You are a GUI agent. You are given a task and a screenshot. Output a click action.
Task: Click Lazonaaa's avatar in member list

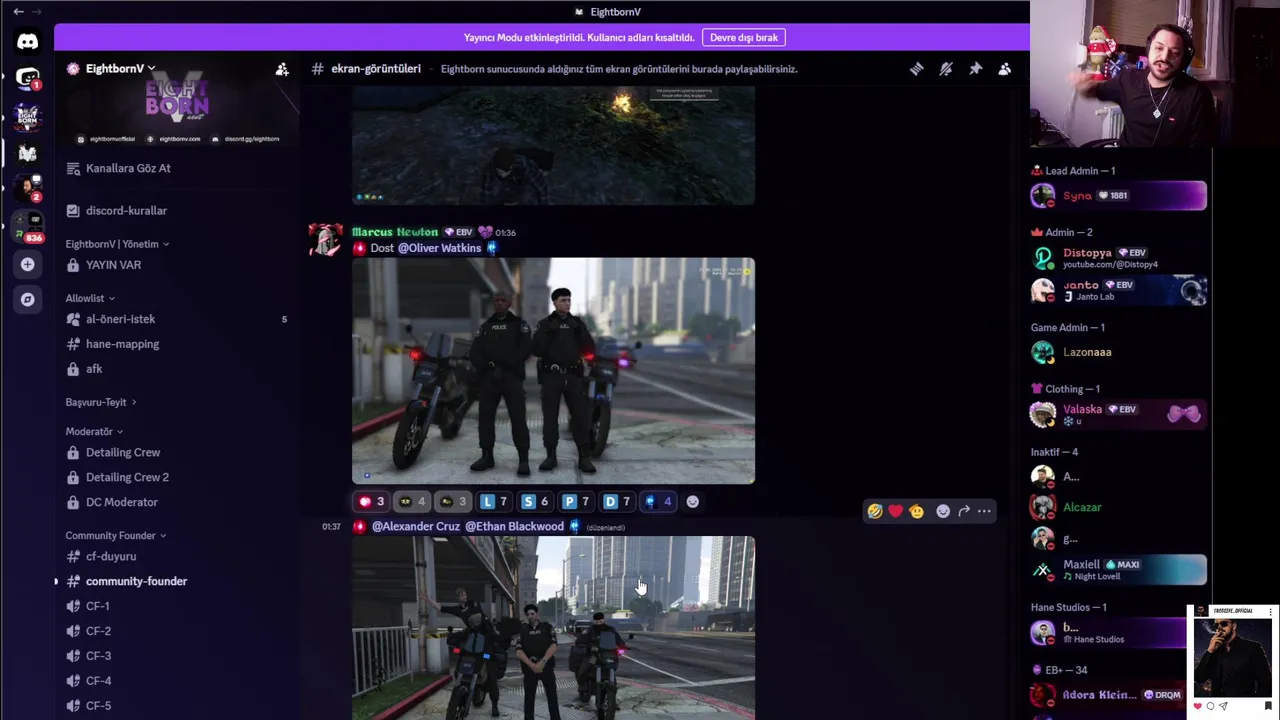pyautogui.click(x=1043, y=352)
